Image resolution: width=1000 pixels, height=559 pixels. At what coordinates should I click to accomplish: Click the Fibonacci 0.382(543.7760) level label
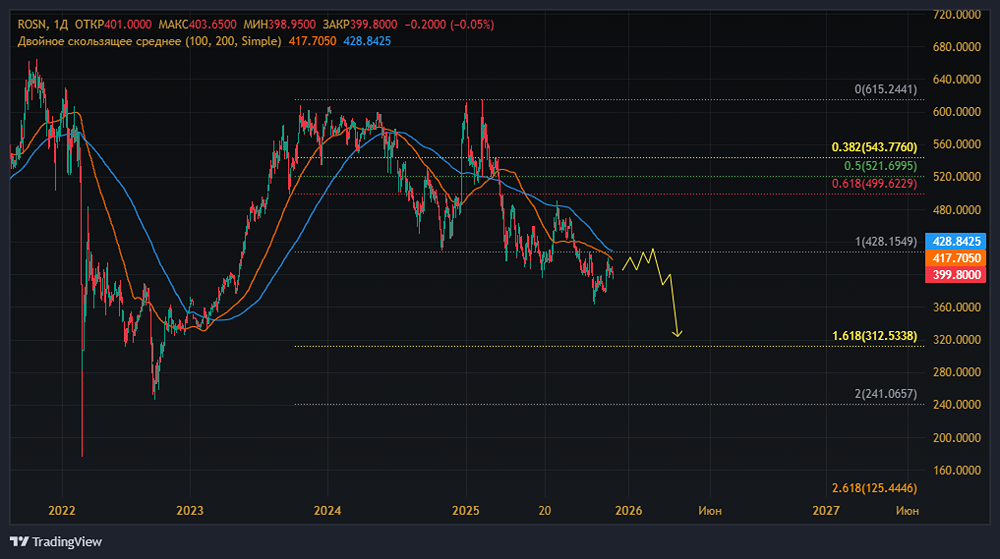[877, 147]
